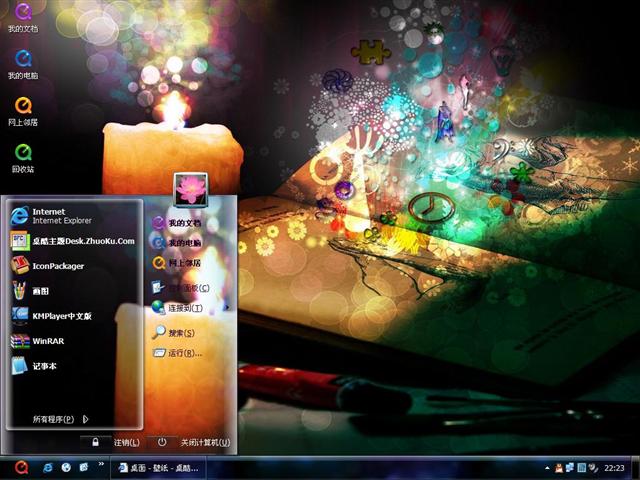
Task: Click the globe icon in quick launch
Action: (66, 468)
